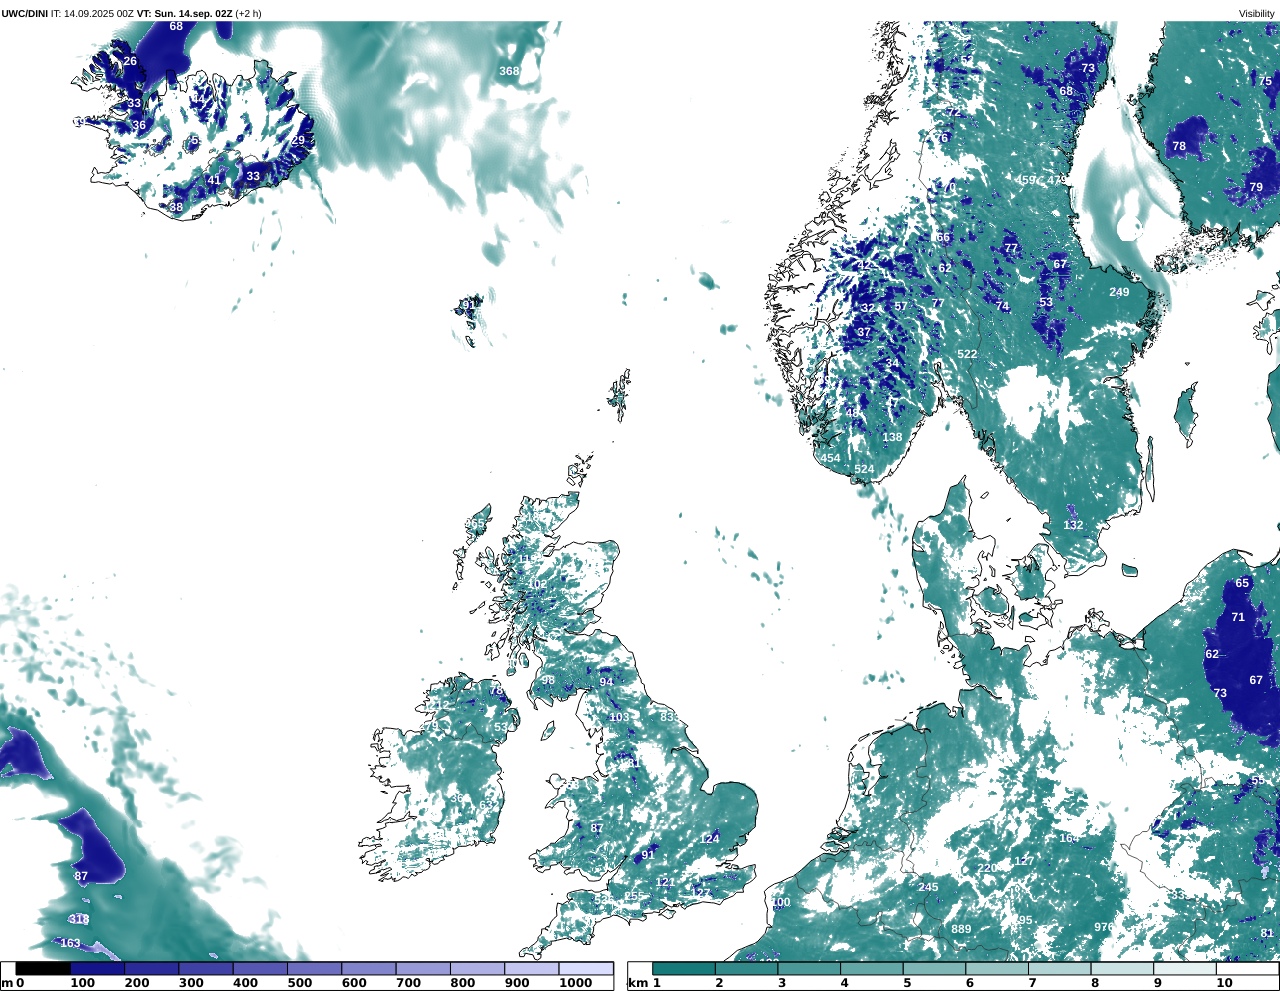Image resolution: width=1280 pixels, height=991 pixels.
Task: Click the '976' value in Germany
Action: [x=1103, y=927]
